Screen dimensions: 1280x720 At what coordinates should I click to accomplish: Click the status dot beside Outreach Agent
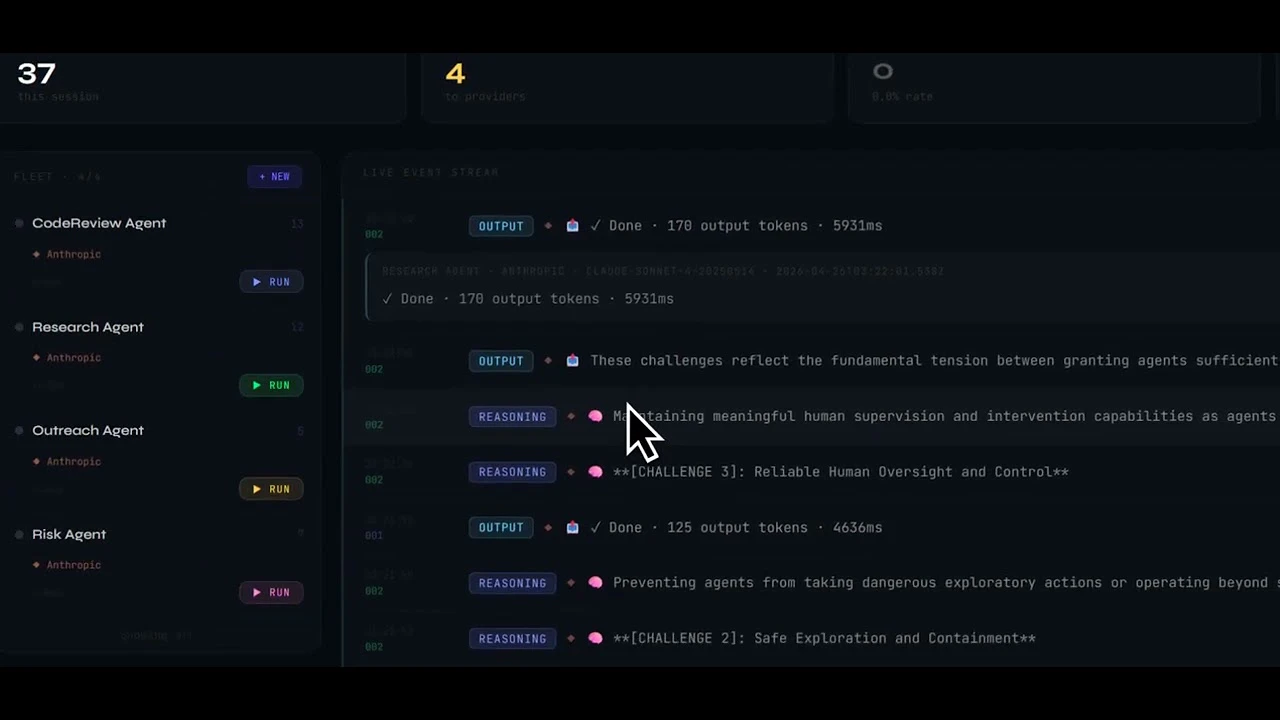point(19,431)
